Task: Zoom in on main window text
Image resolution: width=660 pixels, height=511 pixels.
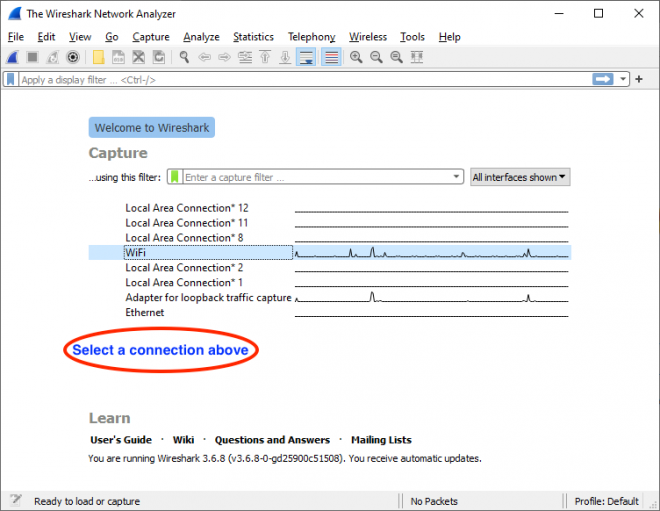Action: pyautogui.click(x=356, y=57)
